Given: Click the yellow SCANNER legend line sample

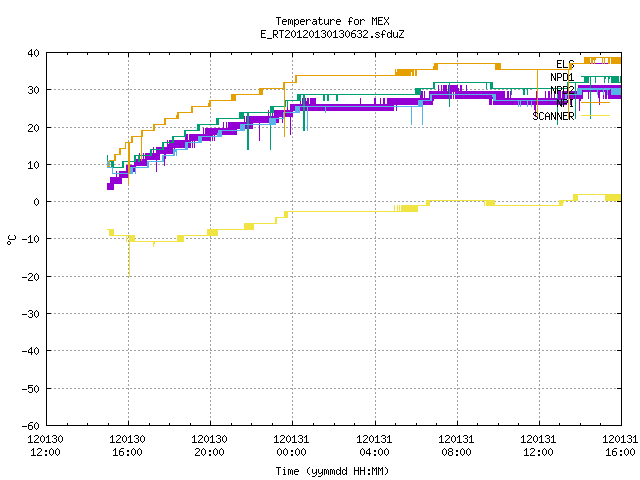Looking at the screenshot, I should click(595, 116).
